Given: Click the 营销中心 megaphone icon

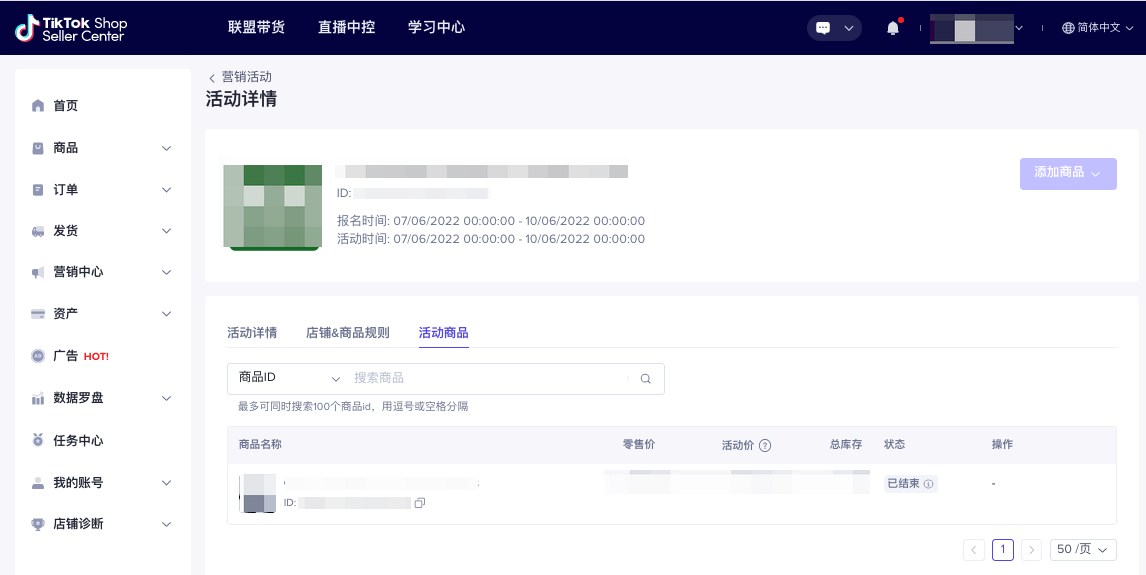Looking at the screenshot, I should tap(38, 273).
